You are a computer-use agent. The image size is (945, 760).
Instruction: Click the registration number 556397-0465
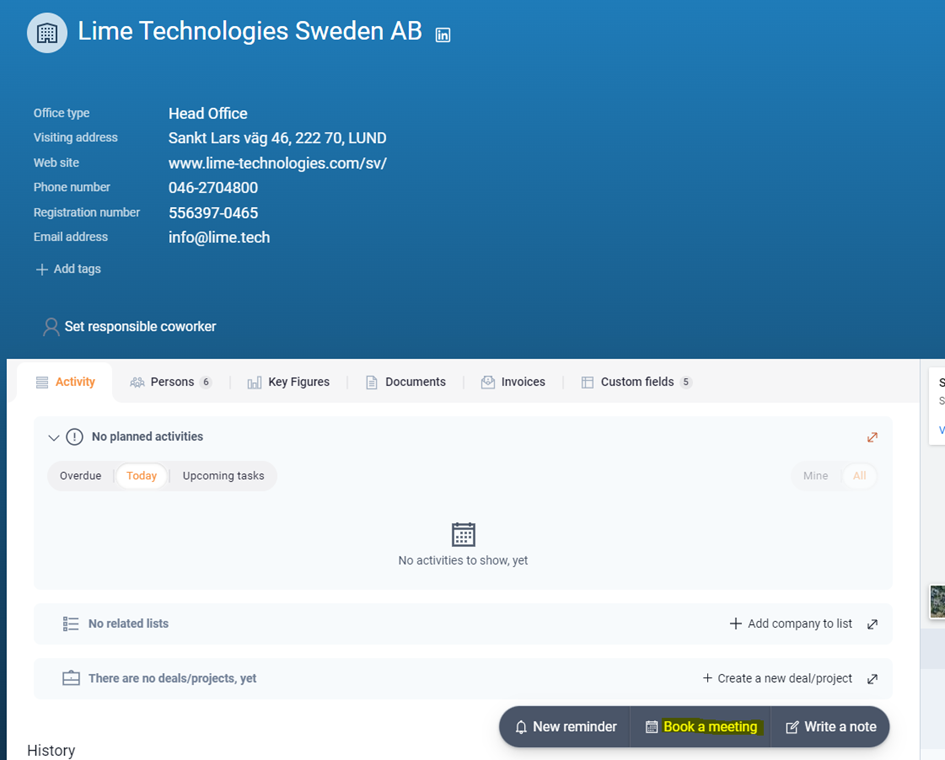(x=213, y=213)
